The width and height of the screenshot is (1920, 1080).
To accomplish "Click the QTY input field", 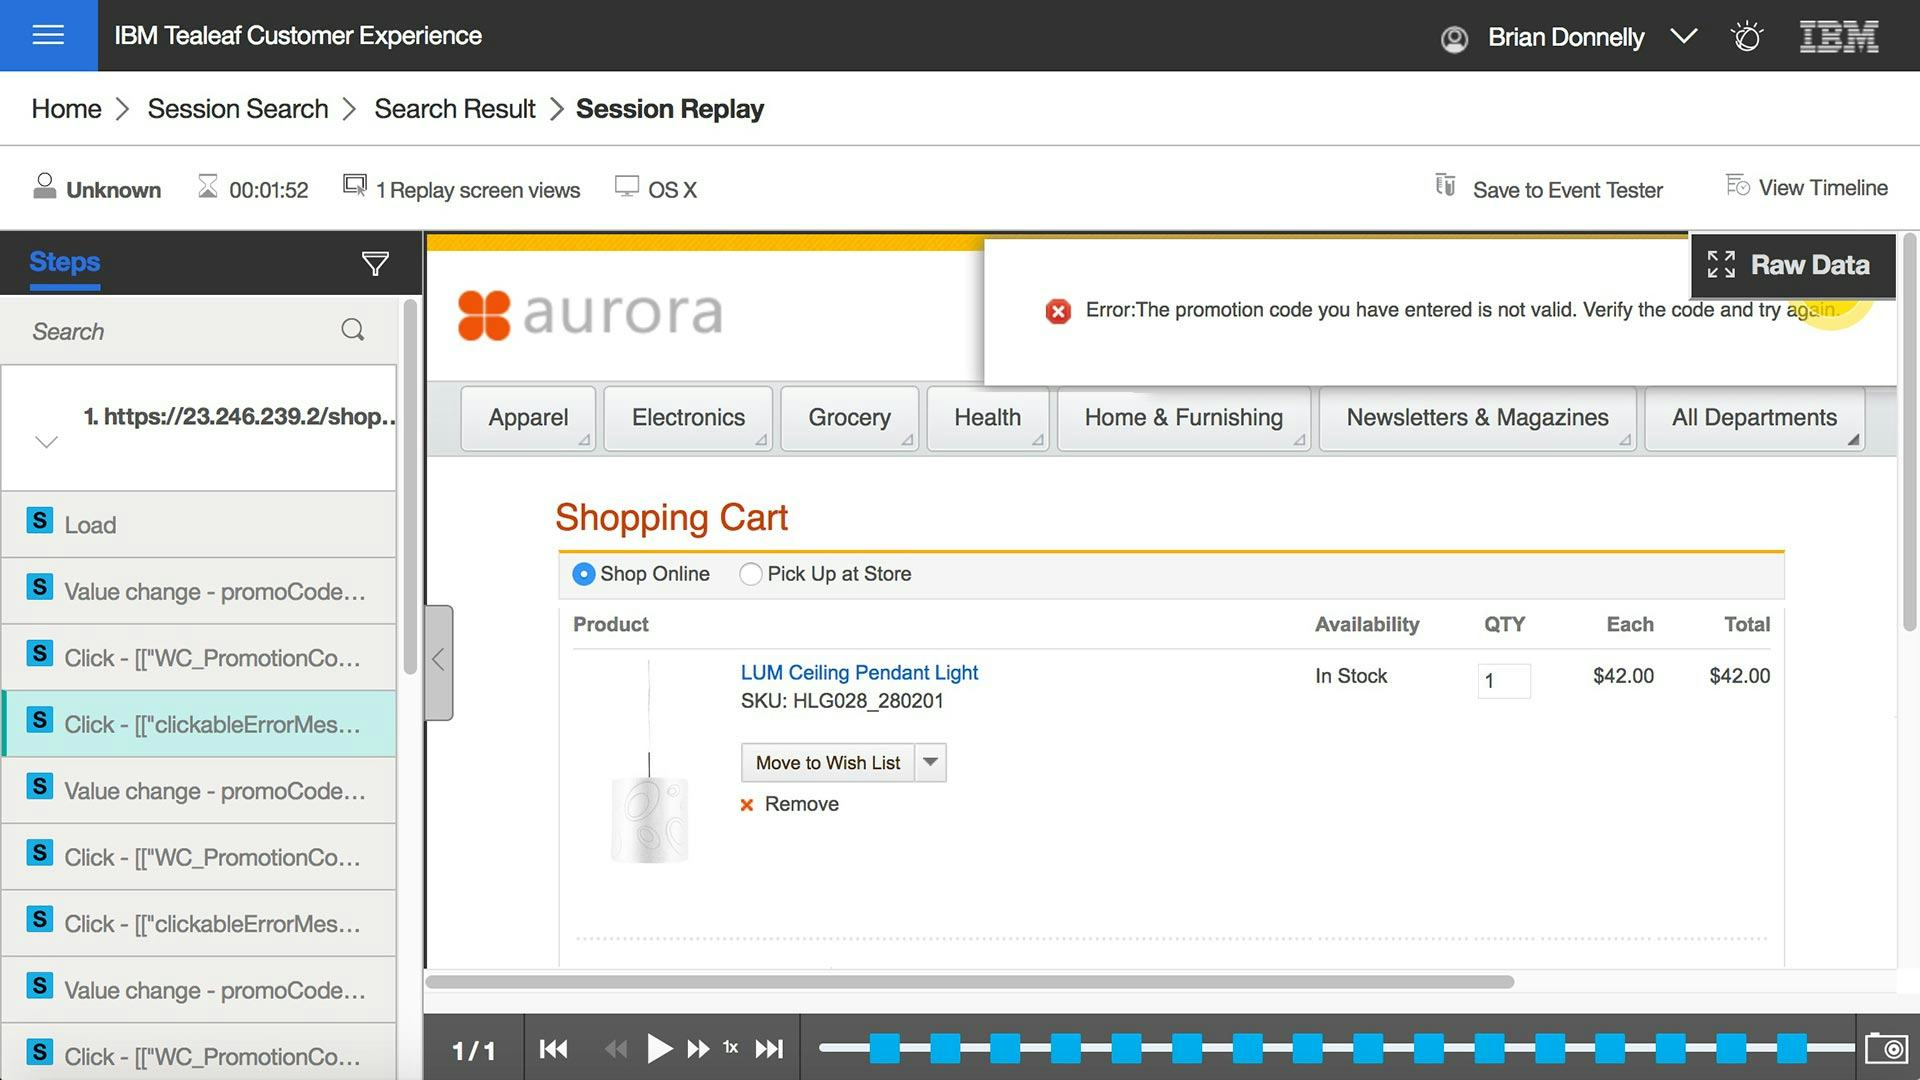I will 1503,681.
